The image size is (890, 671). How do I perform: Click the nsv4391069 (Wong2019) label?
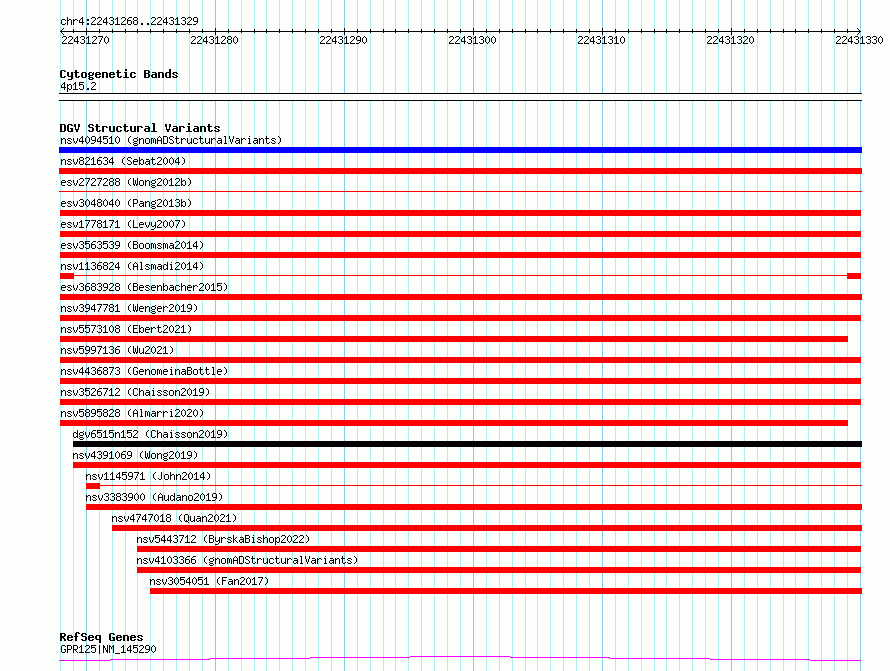click(135, 455)
